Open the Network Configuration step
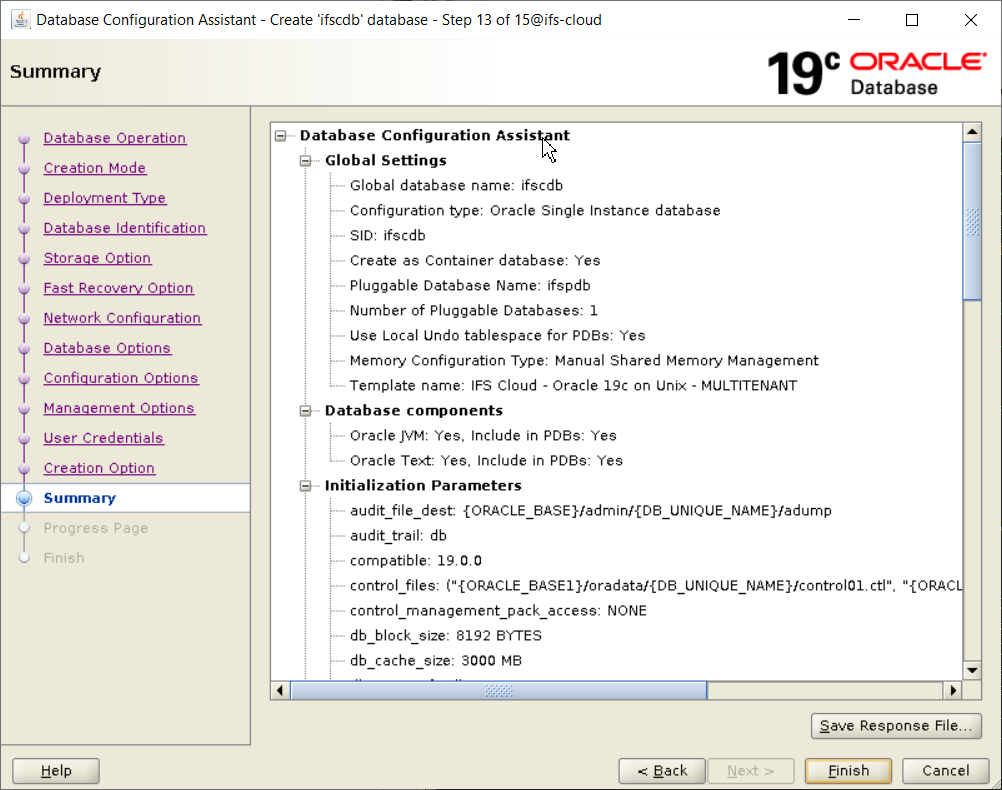 click(x=122, y=318)
